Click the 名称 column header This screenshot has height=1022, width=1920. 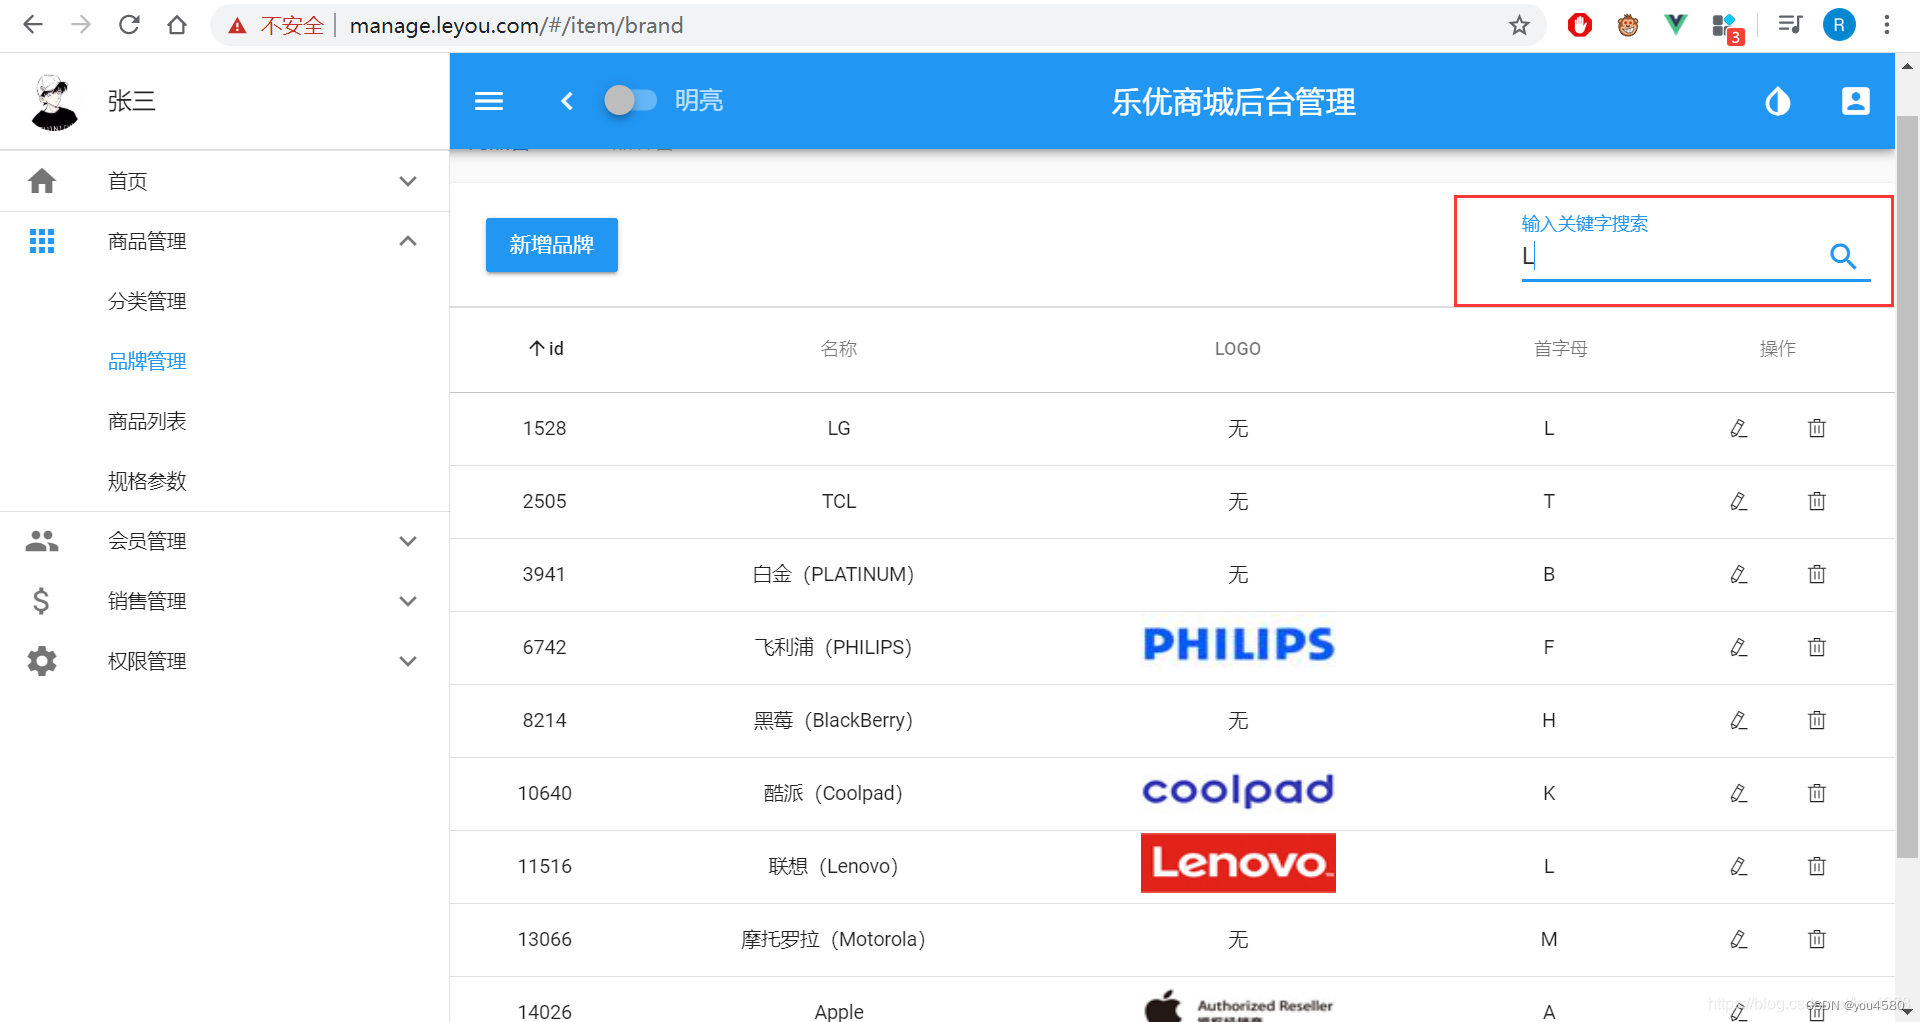coord(839,348)
